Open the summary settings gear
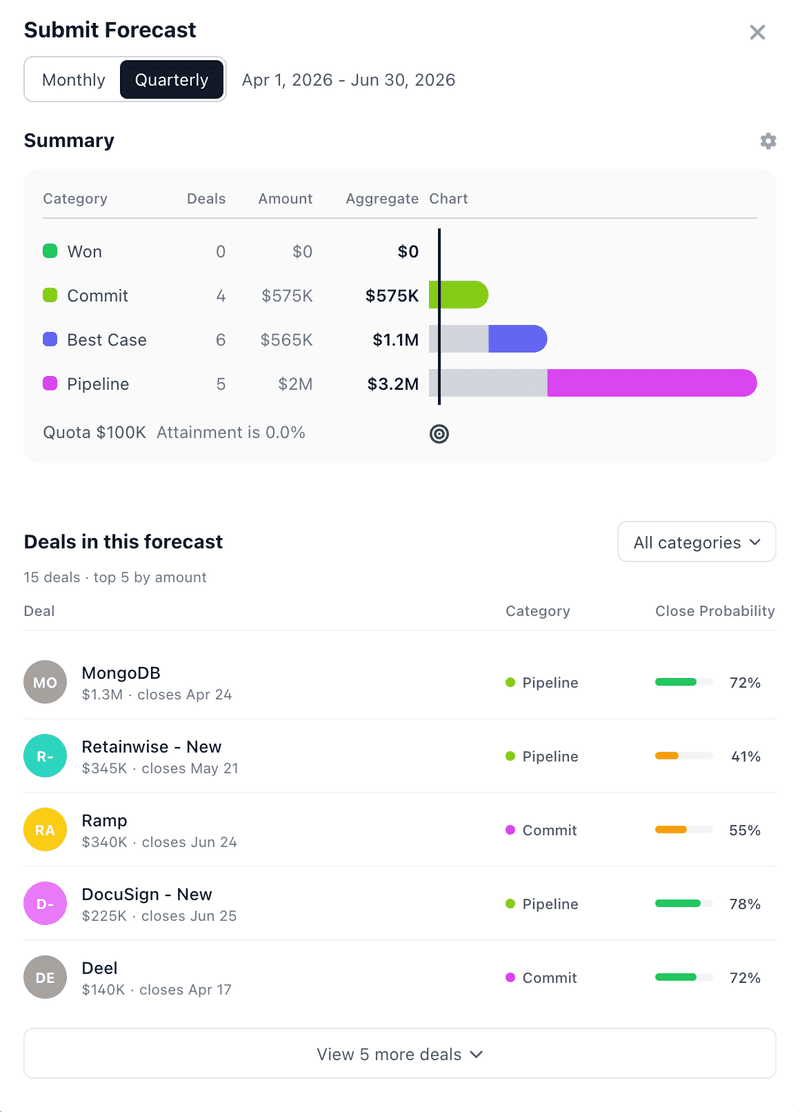This screenshot has height=1112, width=800. pos(767,141)
